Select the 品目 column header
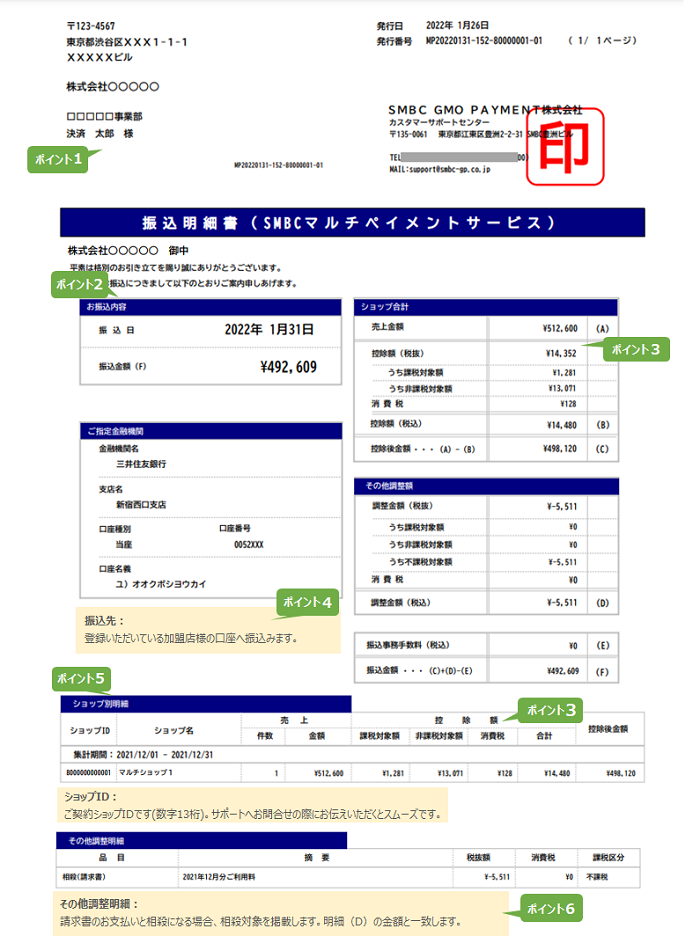The height and width of the screenshot is (936, 700). (112, 857)
